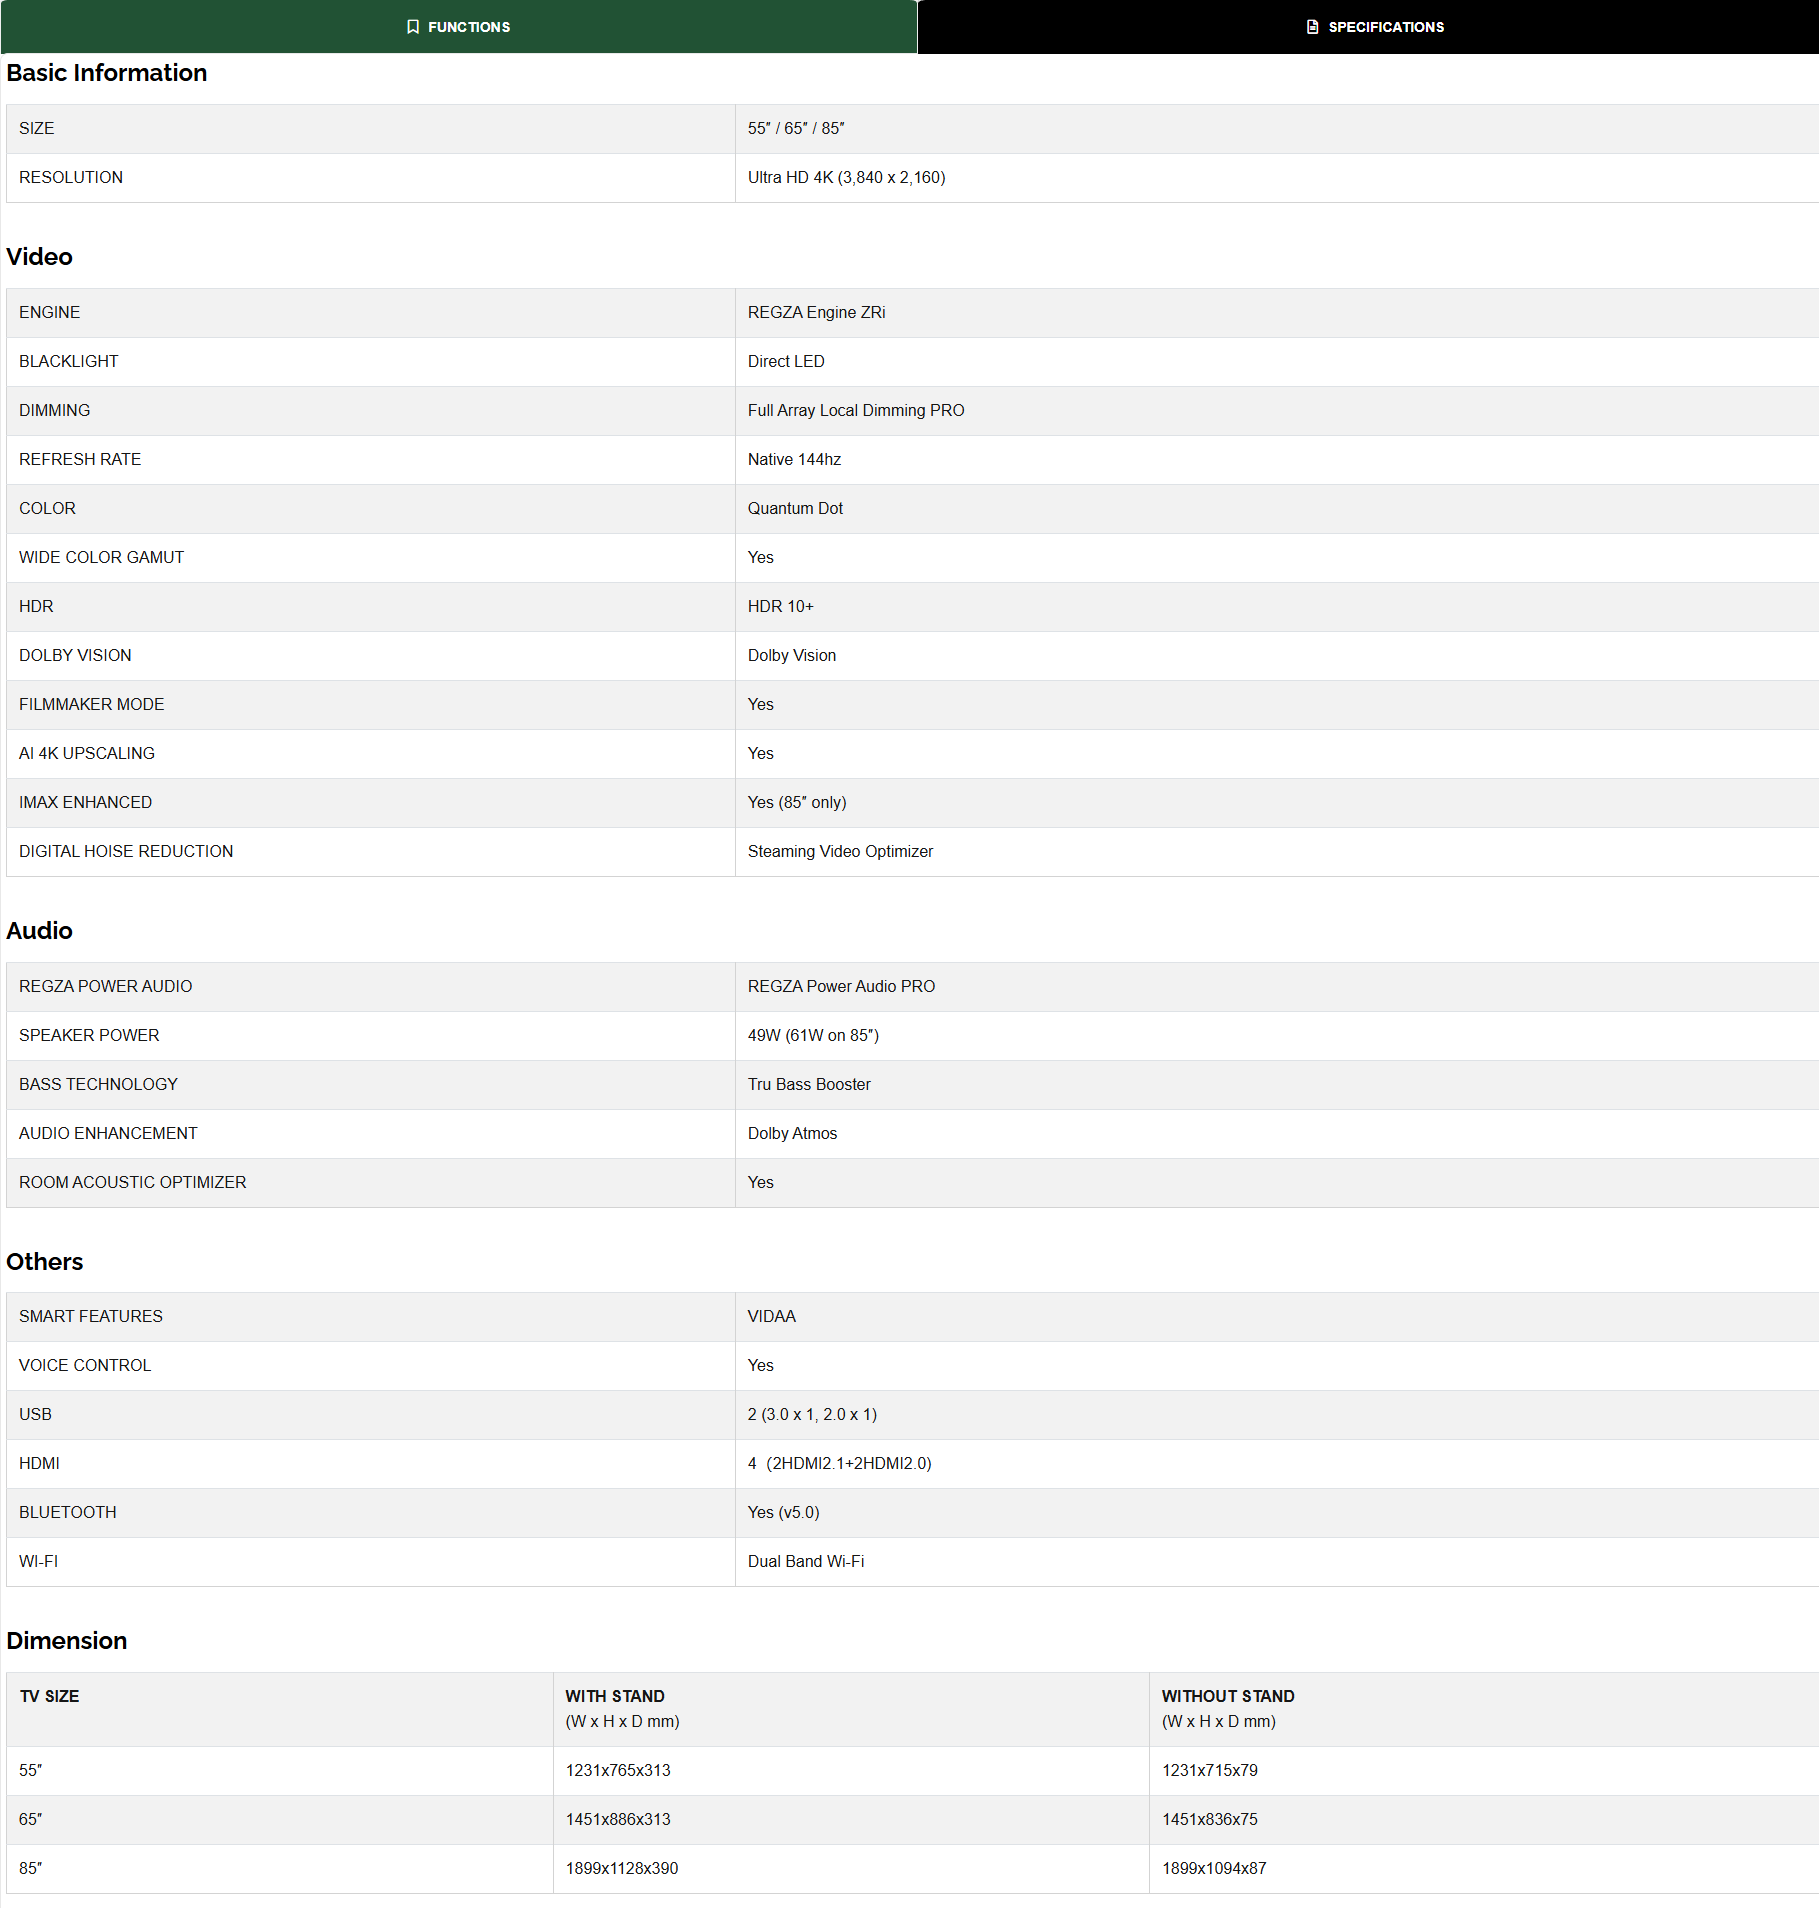Click the document icon beside Specifications
The width and height of the screenshot is (1819, 1908).
click(1313, 27)
